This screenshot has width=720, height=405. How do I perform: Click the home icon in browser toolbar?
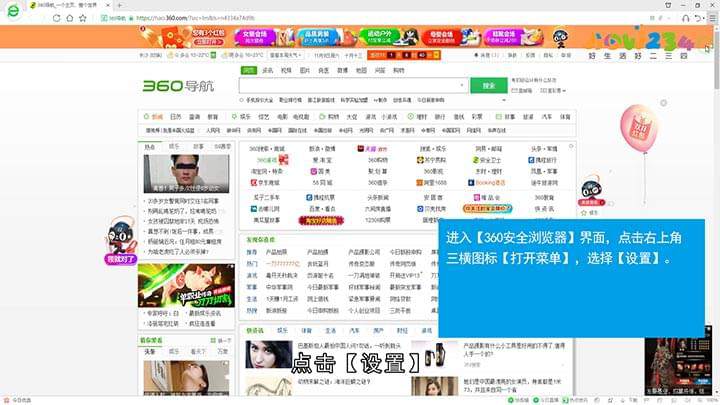click(x=70, y=18)
